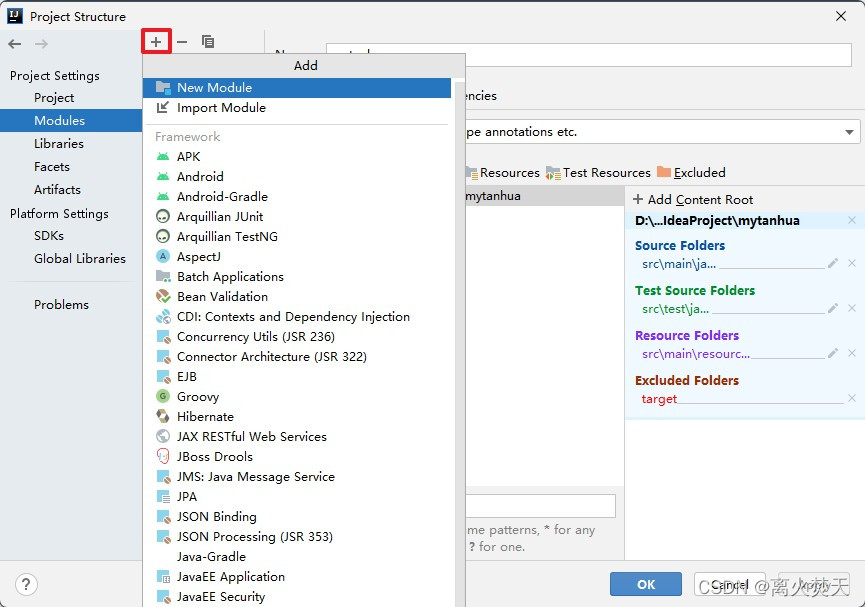The image size is (865, 607).
Task: Go back with the left arrow
Action: (x=15, y=44)
